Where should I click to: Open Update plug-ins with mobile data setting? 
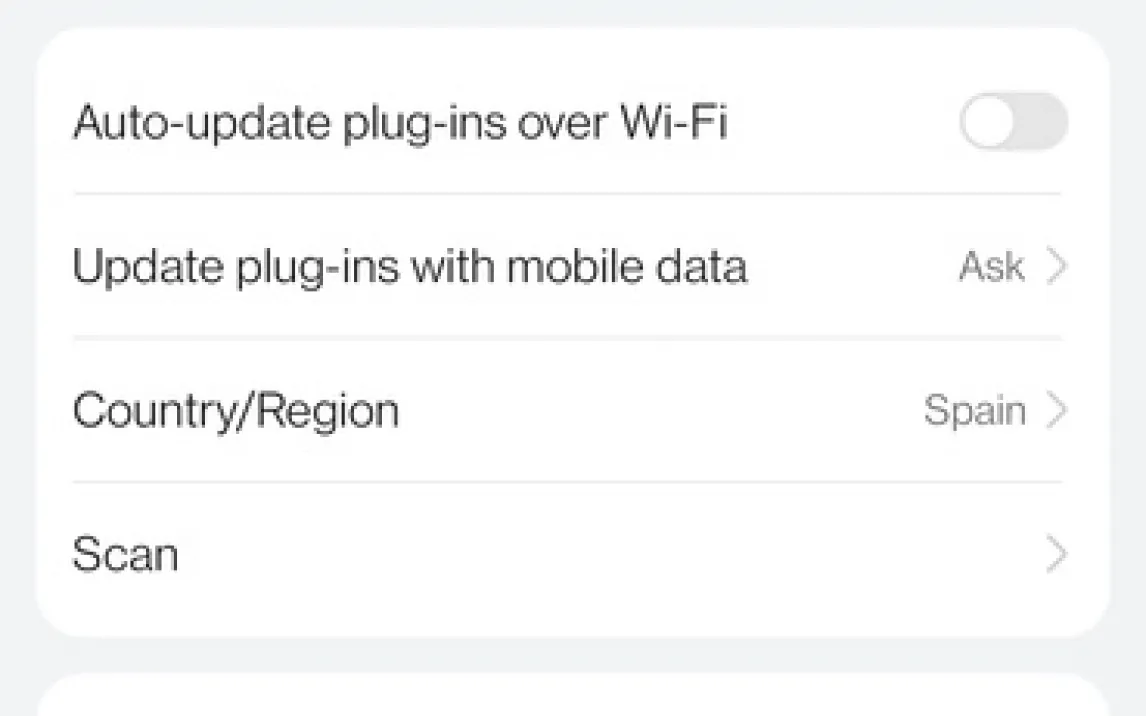tap(410, 267)
